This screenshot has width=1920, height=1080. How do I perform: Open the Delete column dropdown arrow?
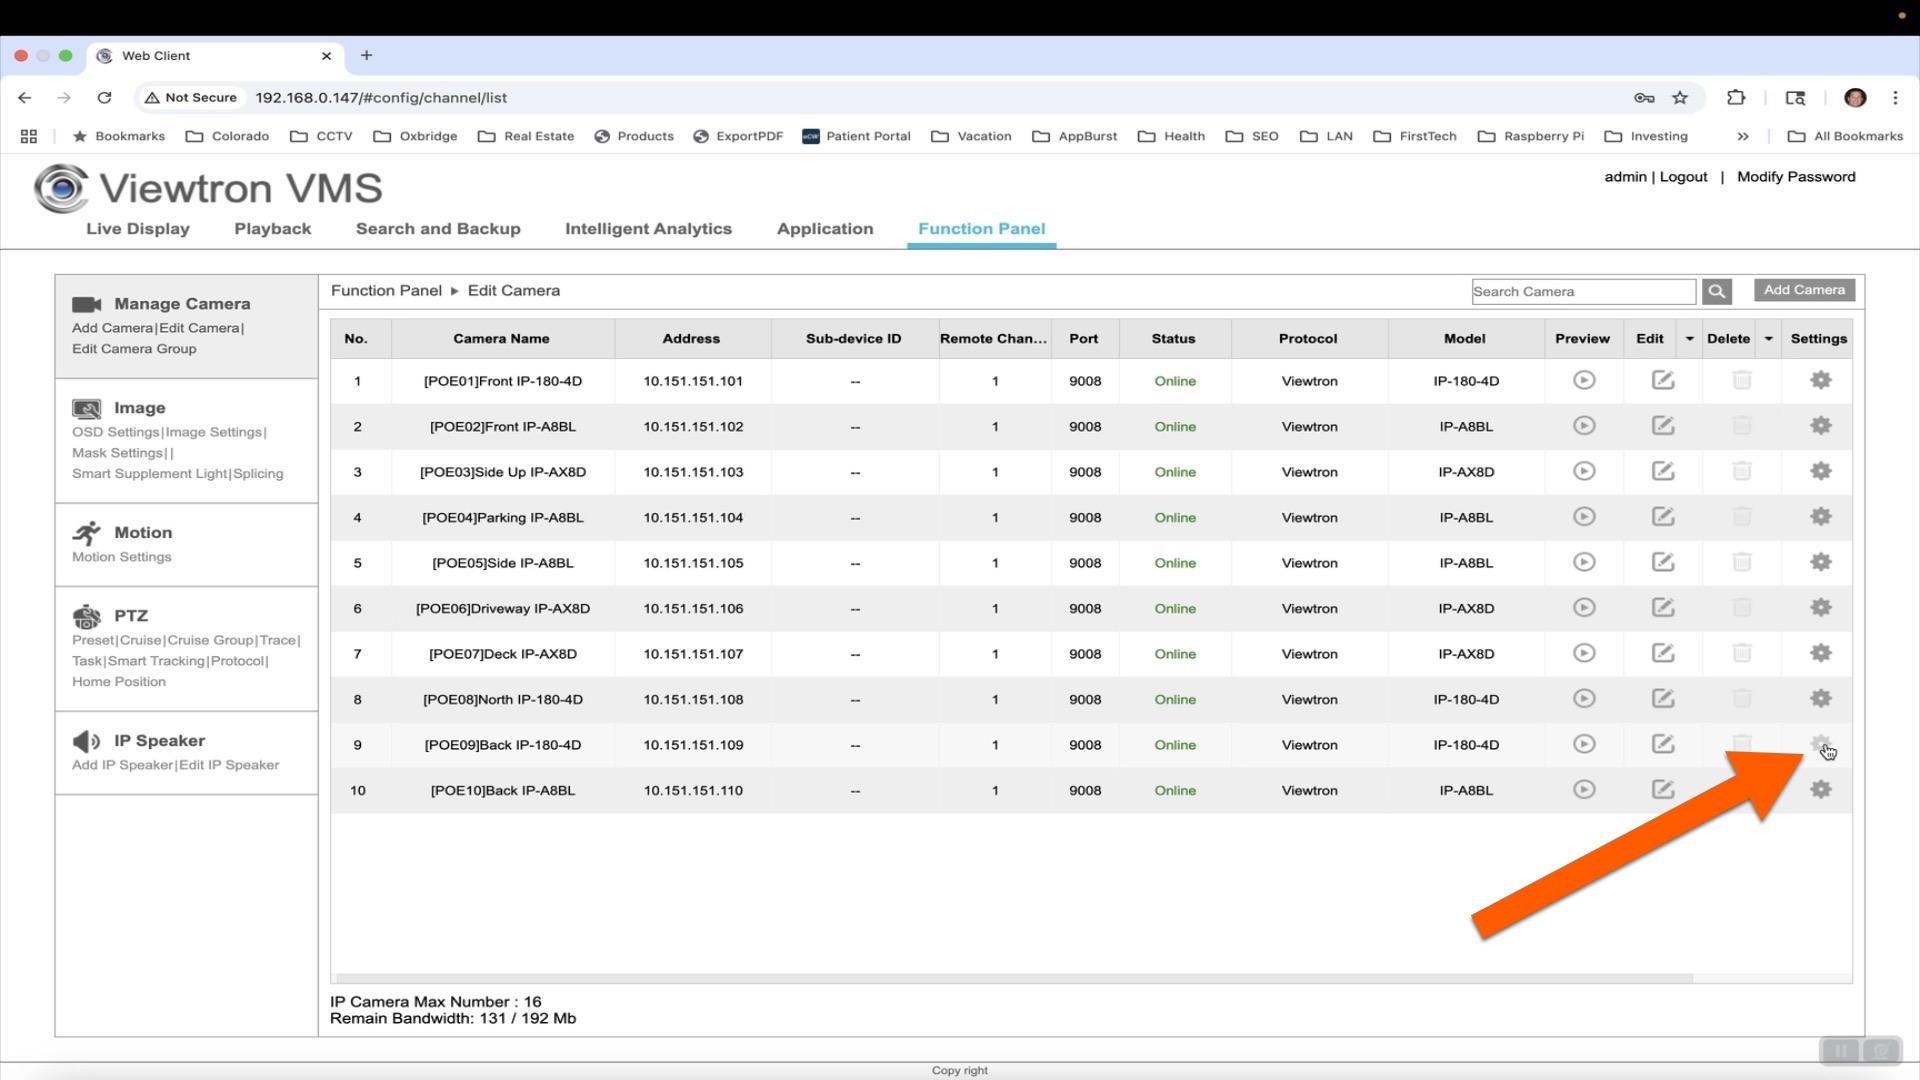1768,339
